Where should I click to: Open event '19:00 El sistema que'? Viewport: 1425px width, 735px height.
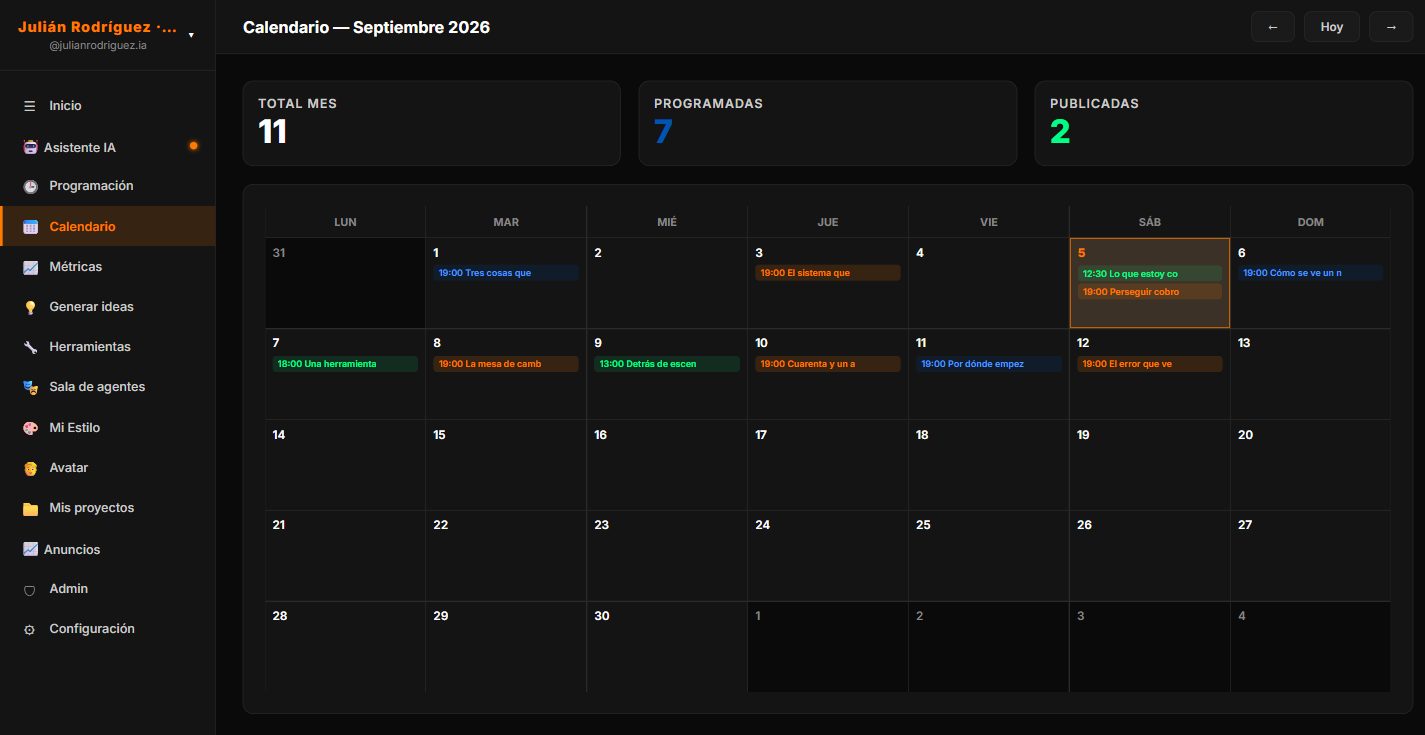coord(828,273)
